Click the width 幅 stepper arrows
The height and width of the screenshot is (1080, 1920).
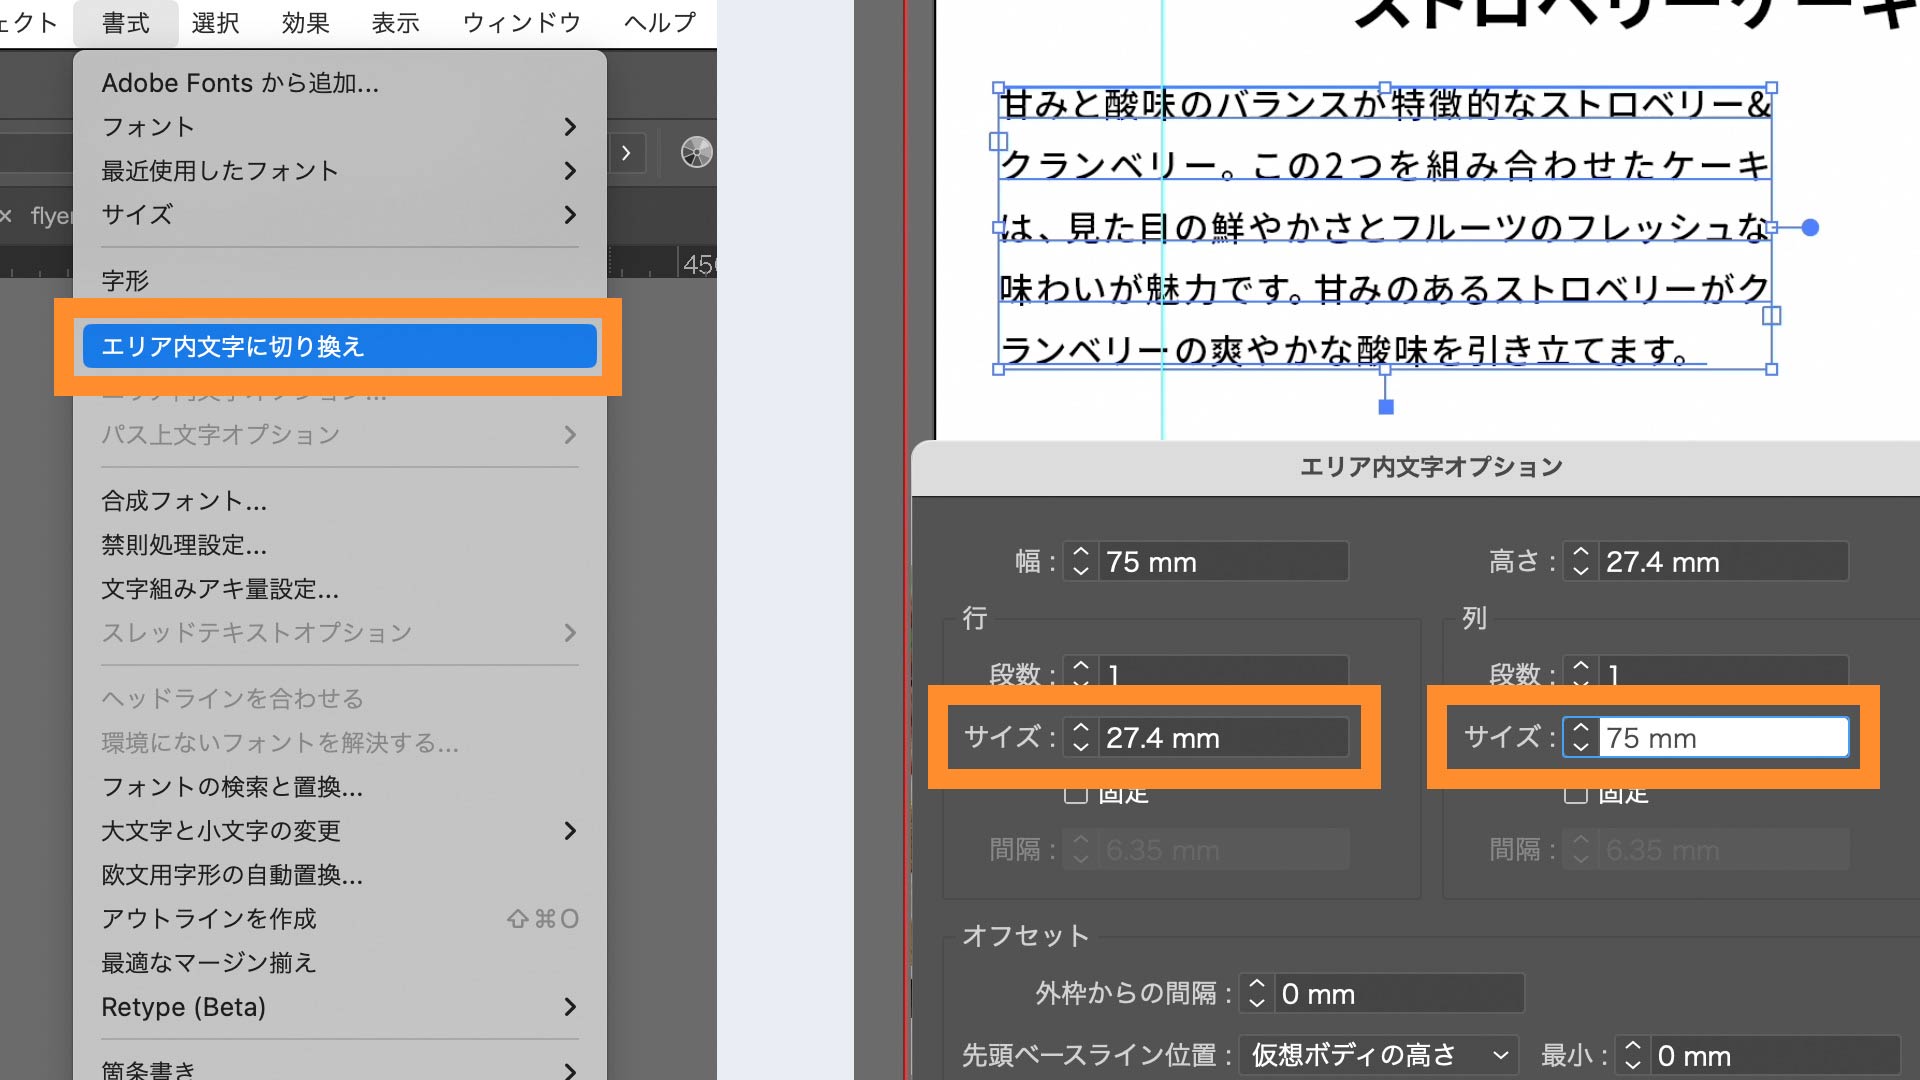[1080, 561]
